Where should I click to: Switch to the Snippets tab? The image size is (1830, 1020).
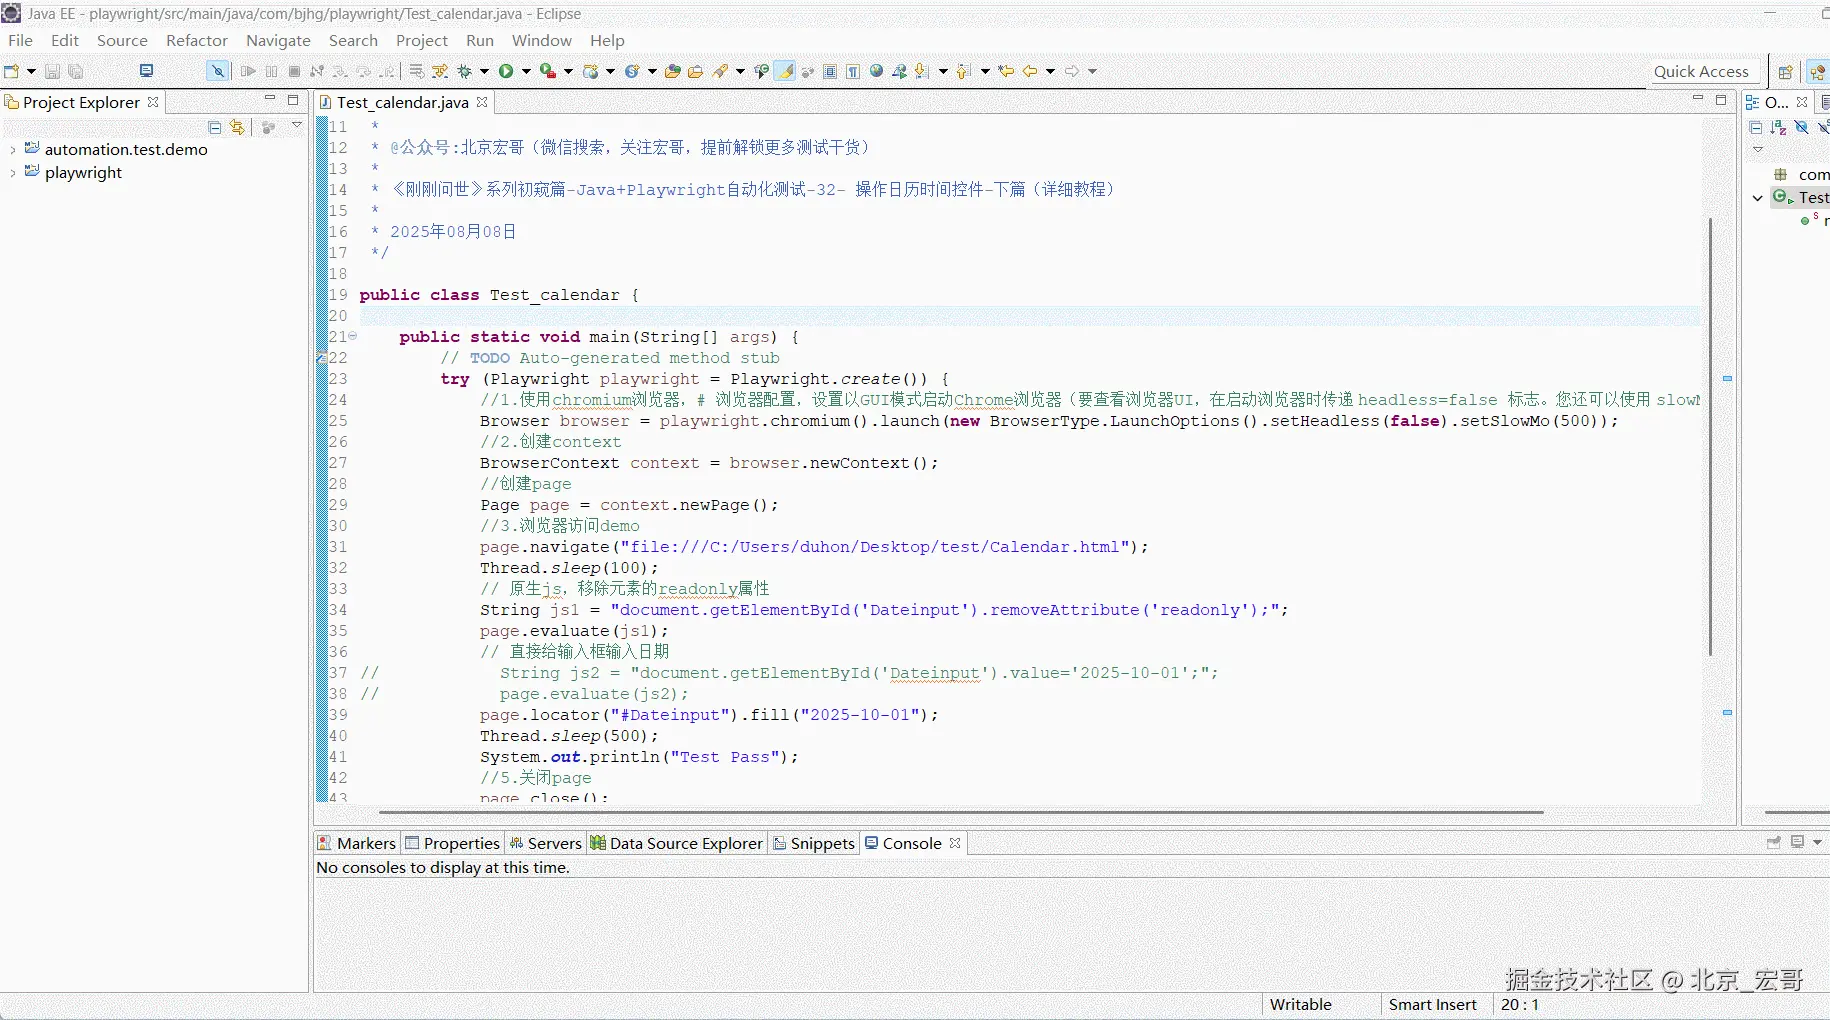click(x=814, y=843)
